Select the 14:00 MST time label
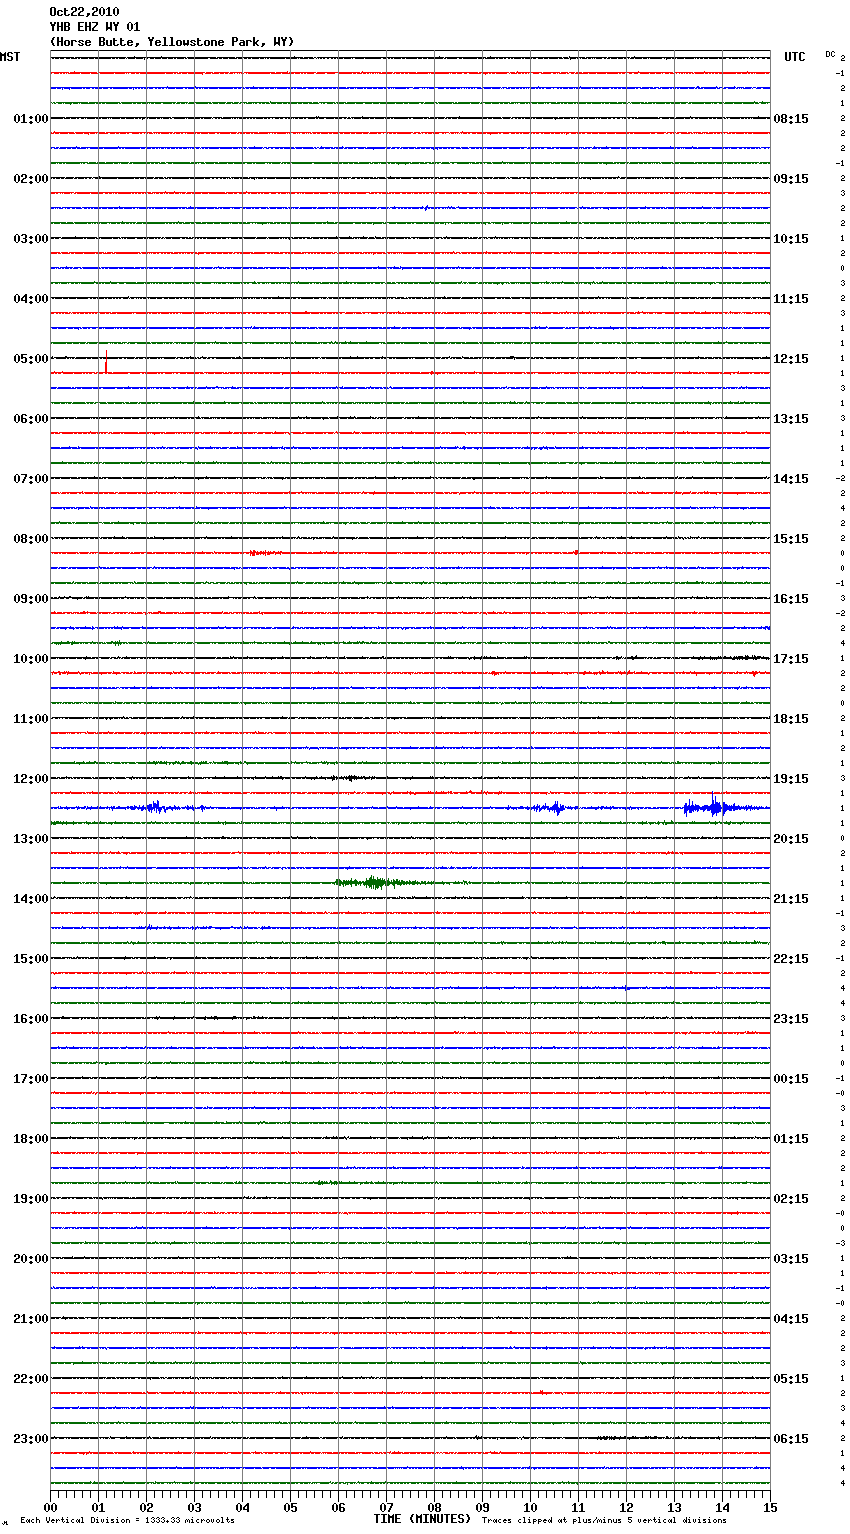850x1534 pixels. click(x=31, y=899)
